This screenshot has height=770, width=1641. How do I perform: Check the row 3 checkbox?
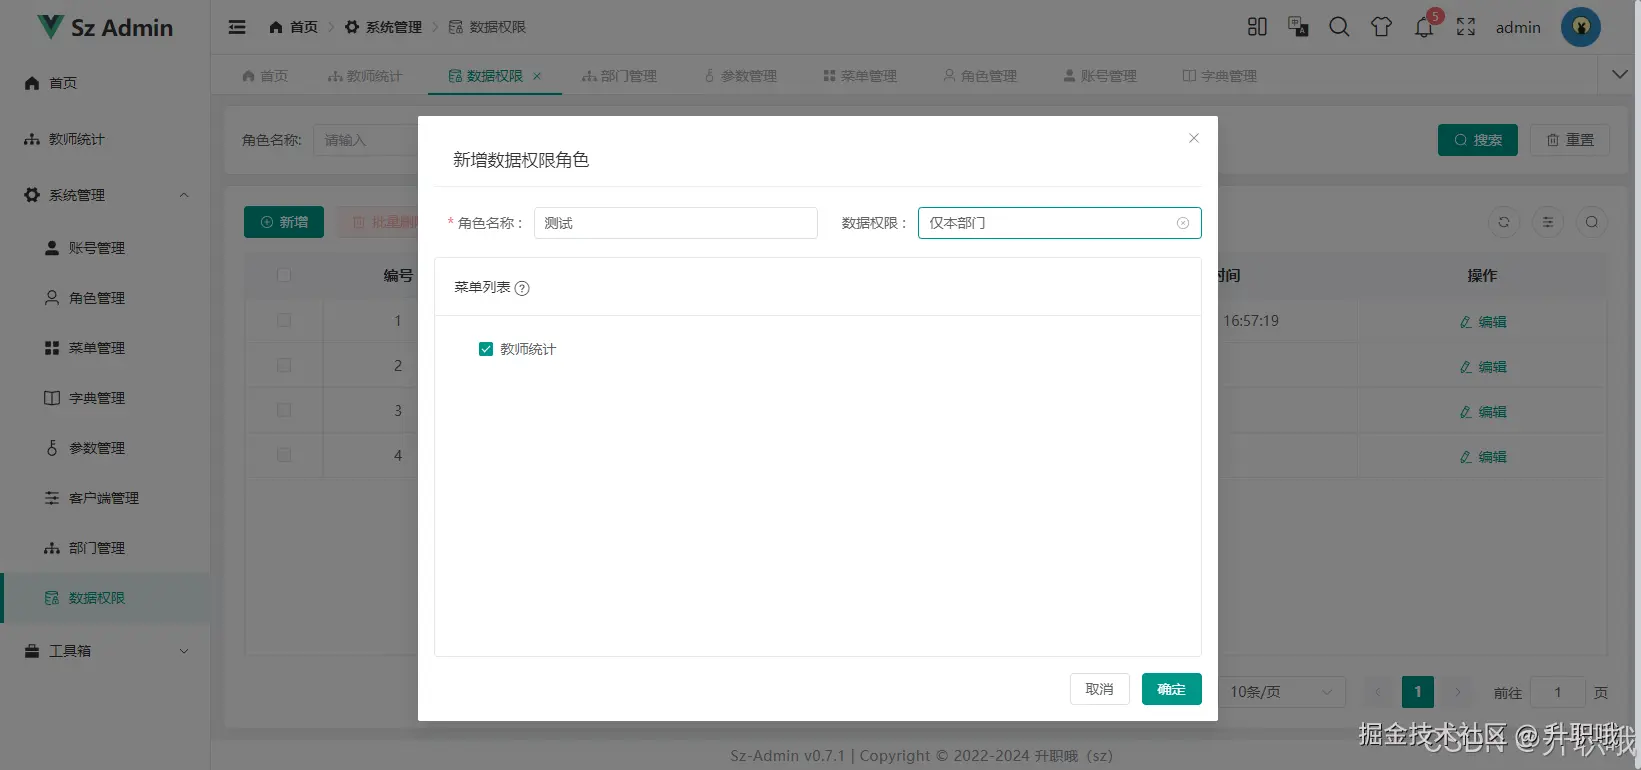coord(284,410)
